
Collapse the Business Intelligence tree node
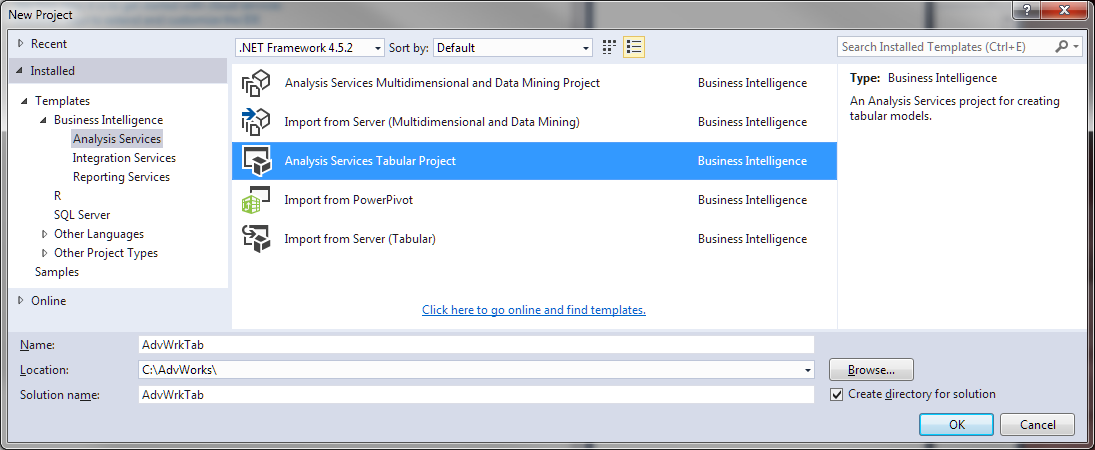tap(44, 120)
